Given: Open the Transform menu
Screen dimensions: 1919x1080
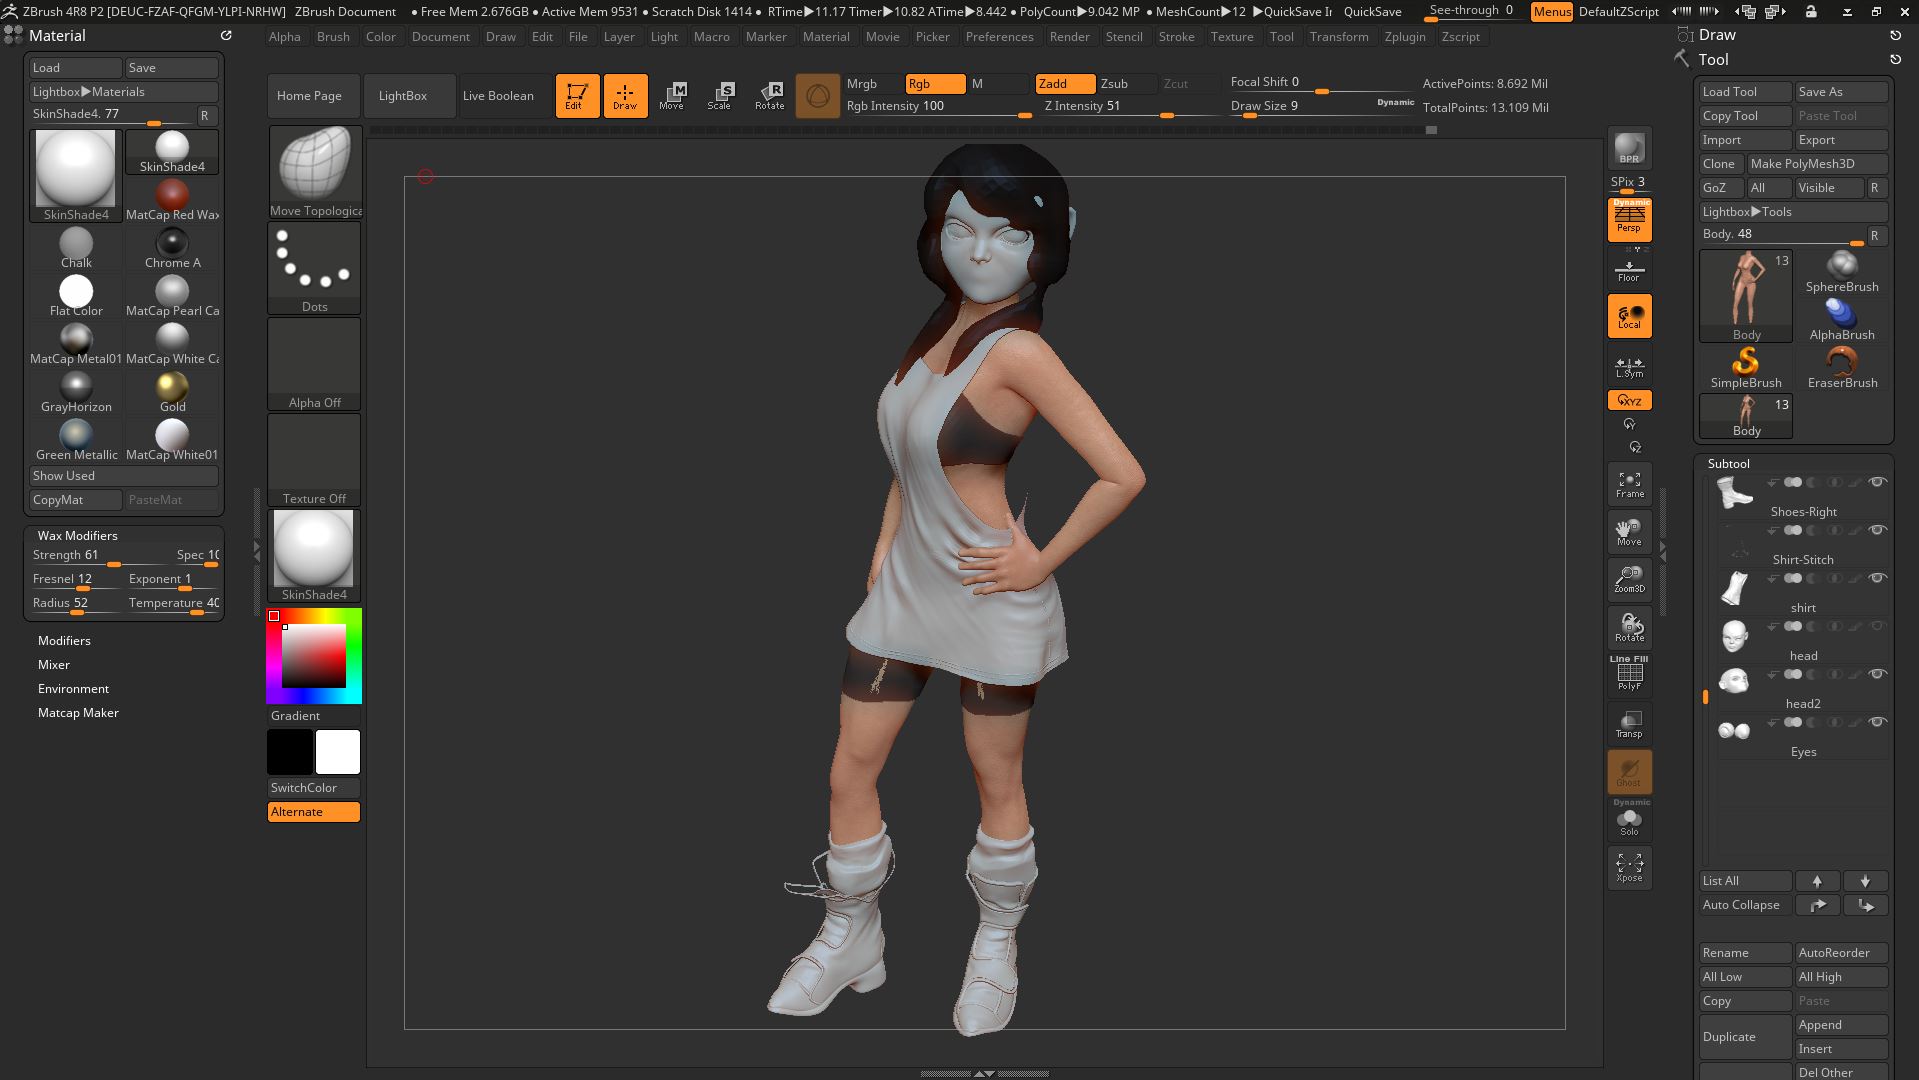Looking at the screenshot, I should coord(1339,37).
